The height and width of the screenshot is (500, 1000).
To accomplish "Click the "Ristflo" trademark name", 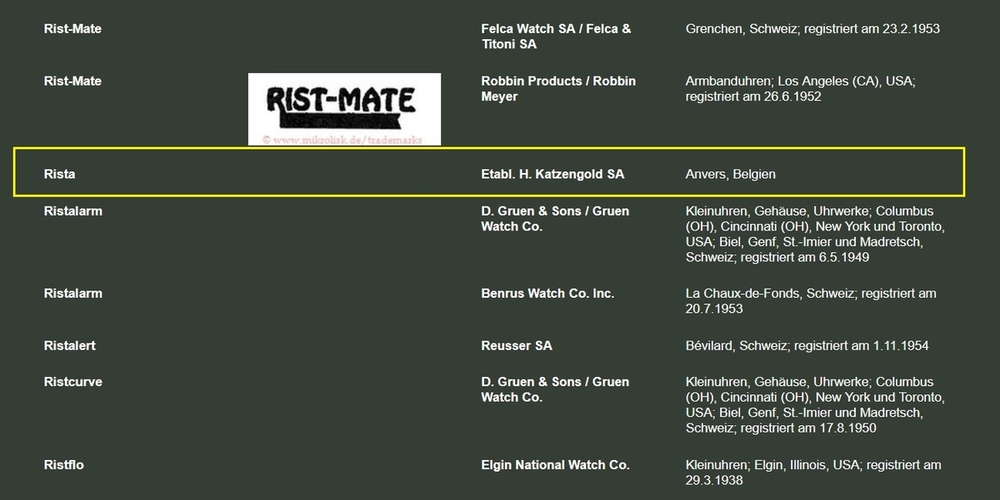I will 65,465.
